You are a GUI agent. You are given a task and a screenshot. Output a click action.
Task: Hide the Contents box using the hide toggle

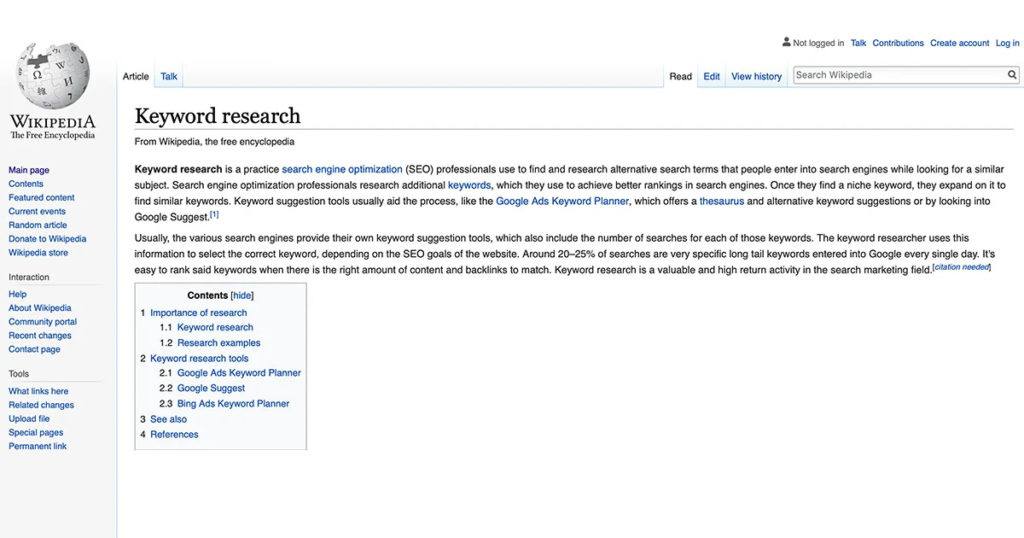point(242,296)
